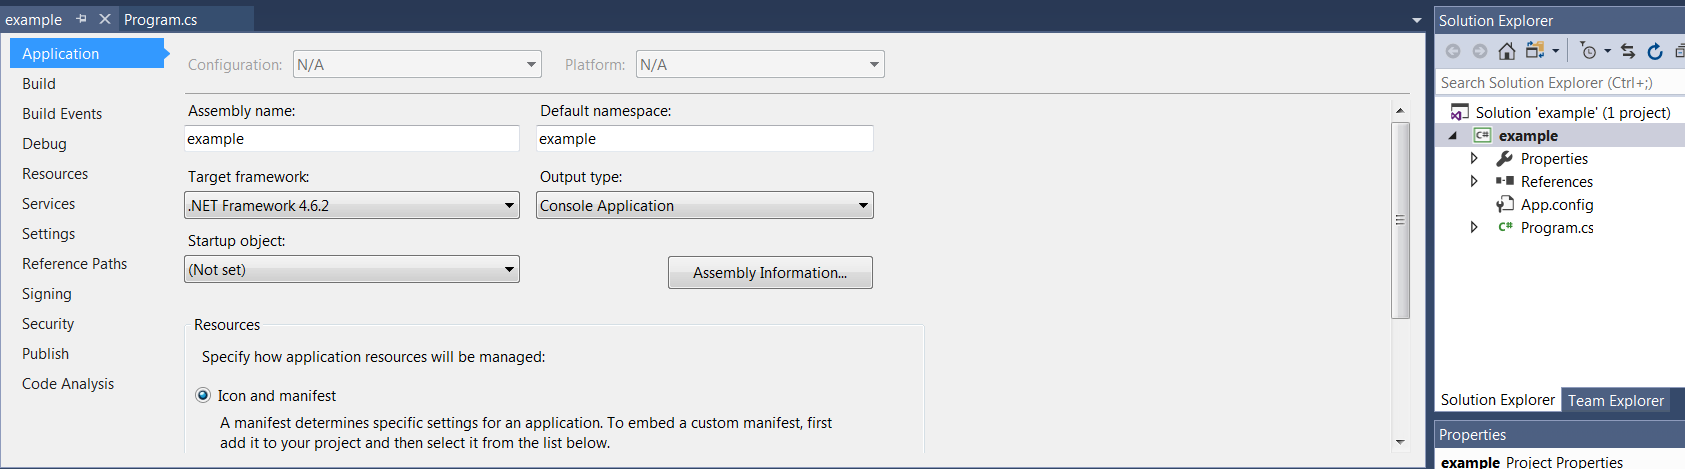Select Solution 'example' (1 project) row
Image resolution: width=1685 pixels, height=469 pixels.
coord(1560,112)
